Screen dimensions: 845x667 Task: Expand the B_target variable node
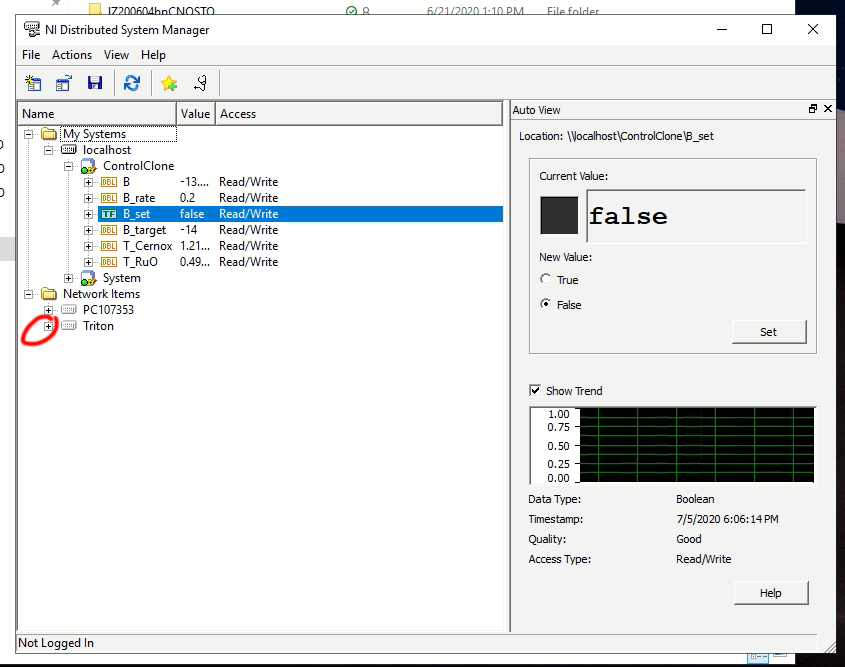coord(88,231)
